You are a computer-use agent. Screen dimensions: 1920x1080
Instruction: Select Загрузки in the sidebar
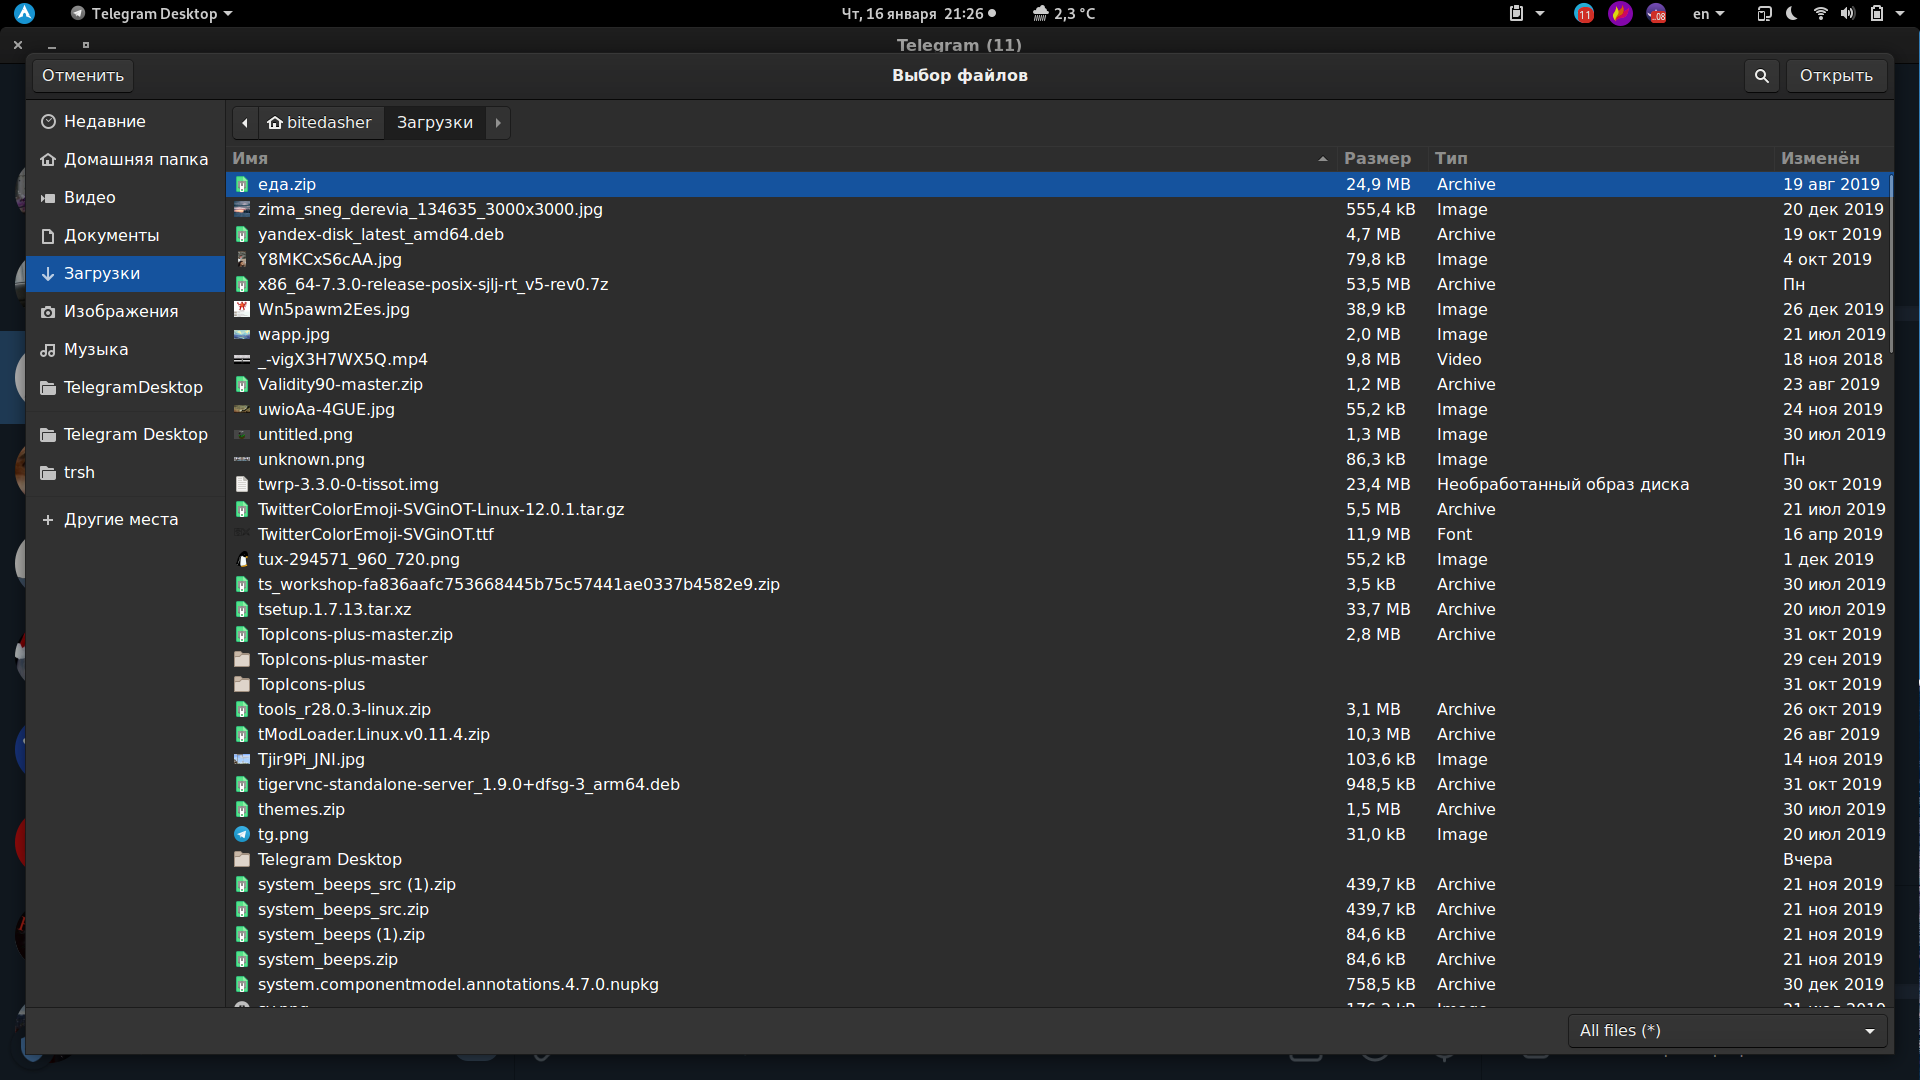click(125, 273)
